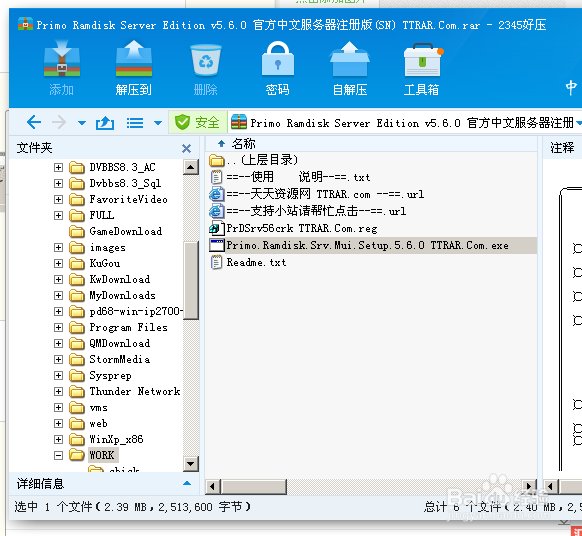
Task: Click the file list horizontal scrollbar thumb
Action: [254, 487]
